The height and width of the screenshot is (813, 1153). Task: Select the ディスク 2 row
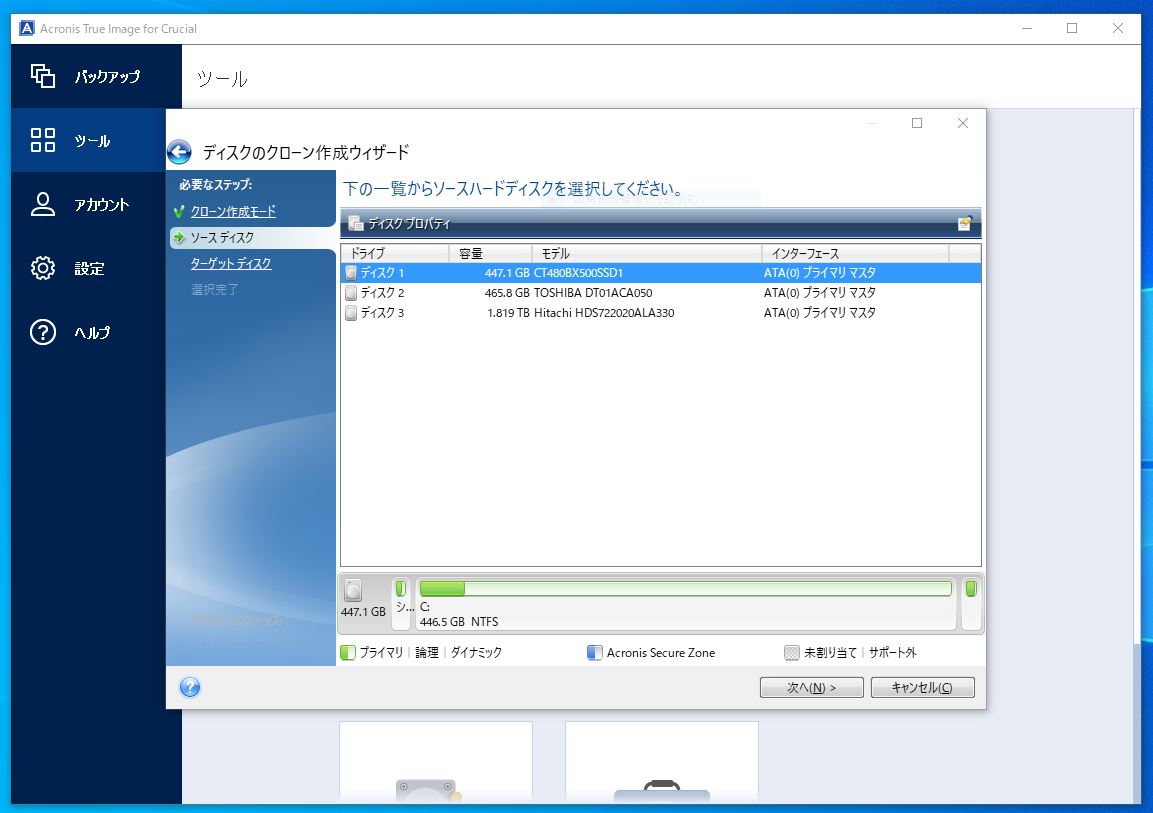point(660,293)
